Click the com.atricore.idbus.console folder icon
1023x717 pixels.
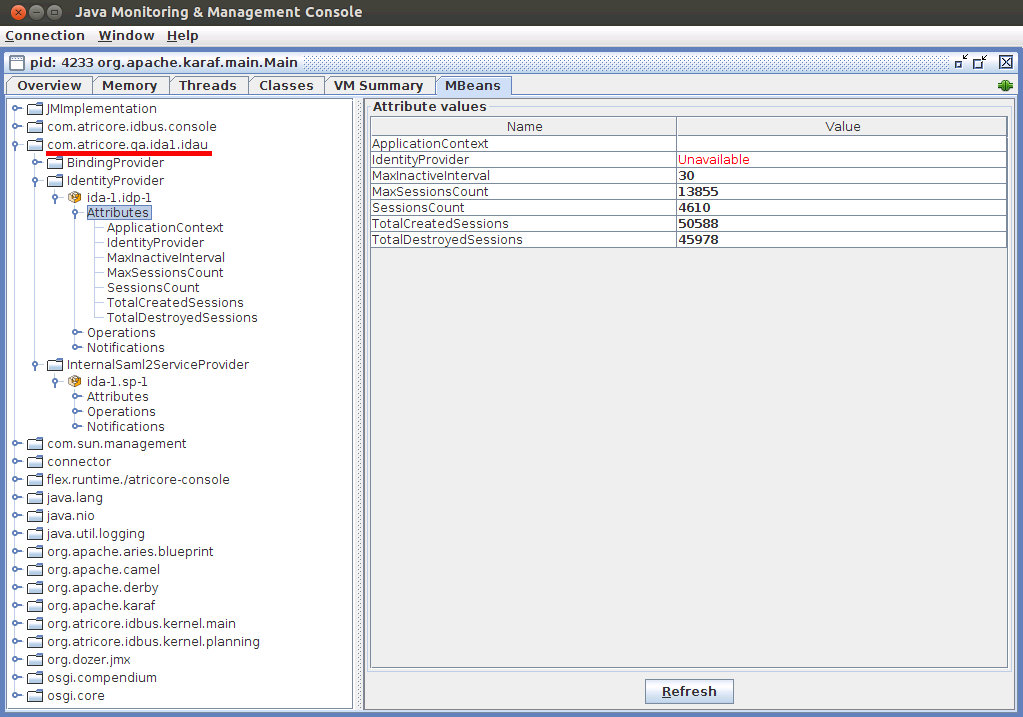click(35, 127)
